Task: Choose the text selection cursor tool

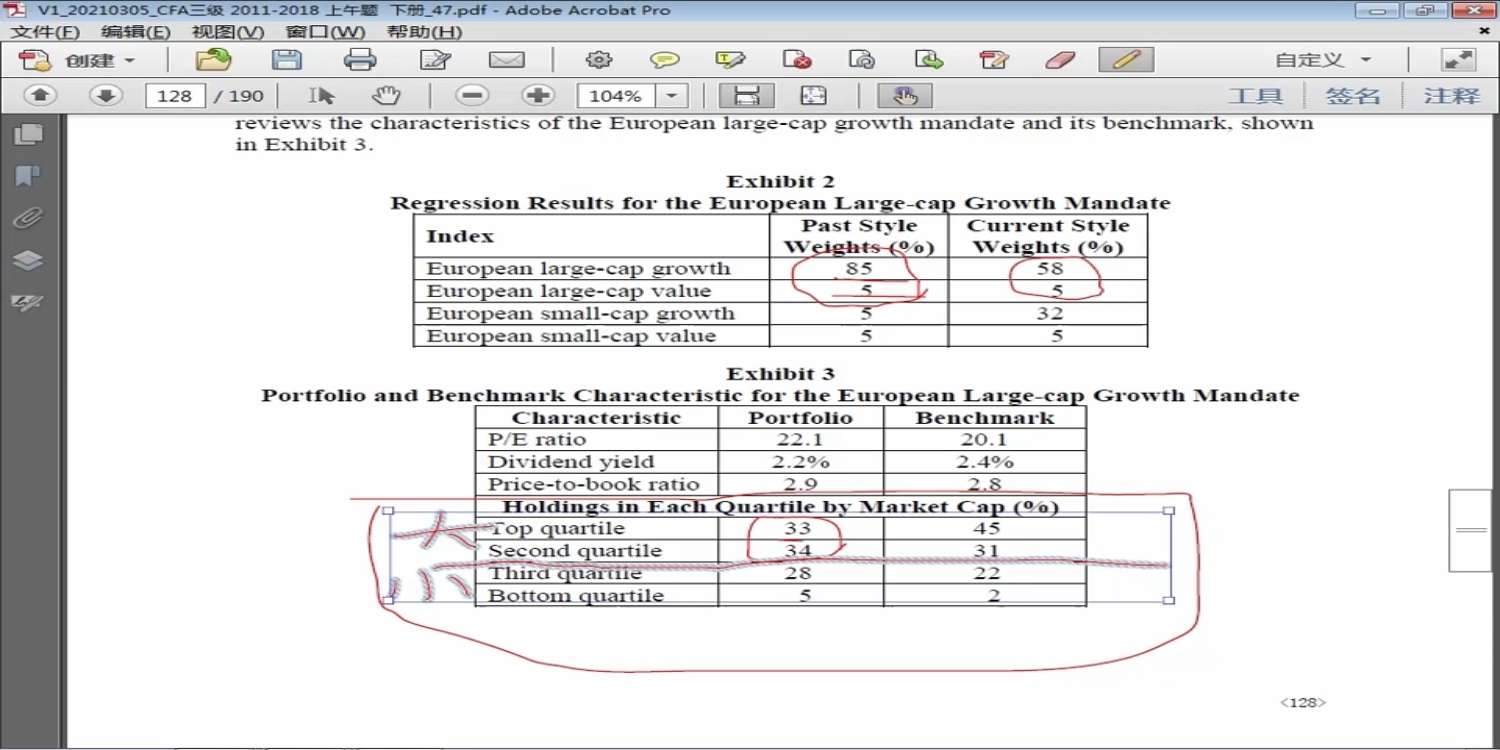Action: (321, 96)
